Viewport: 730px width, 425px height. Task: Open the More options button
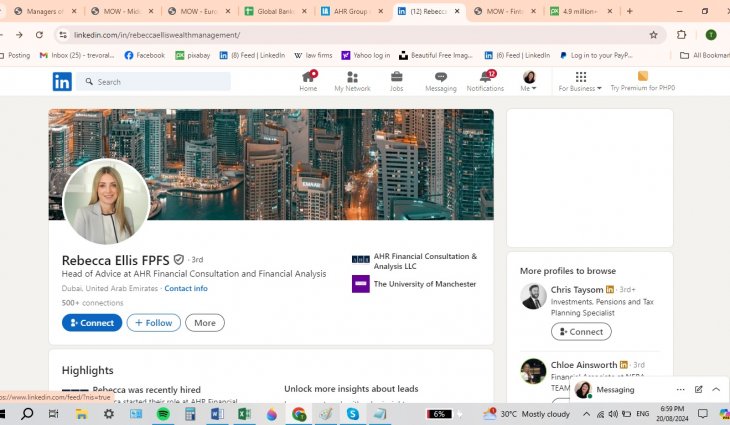pos(205,323)
